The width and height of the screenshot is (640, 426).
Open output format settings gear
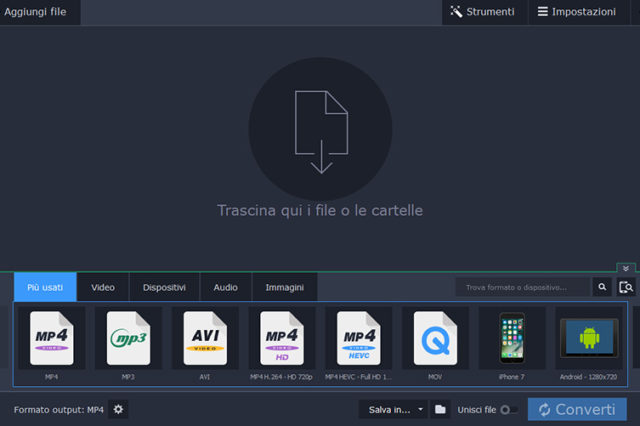(x=118, y=409)
